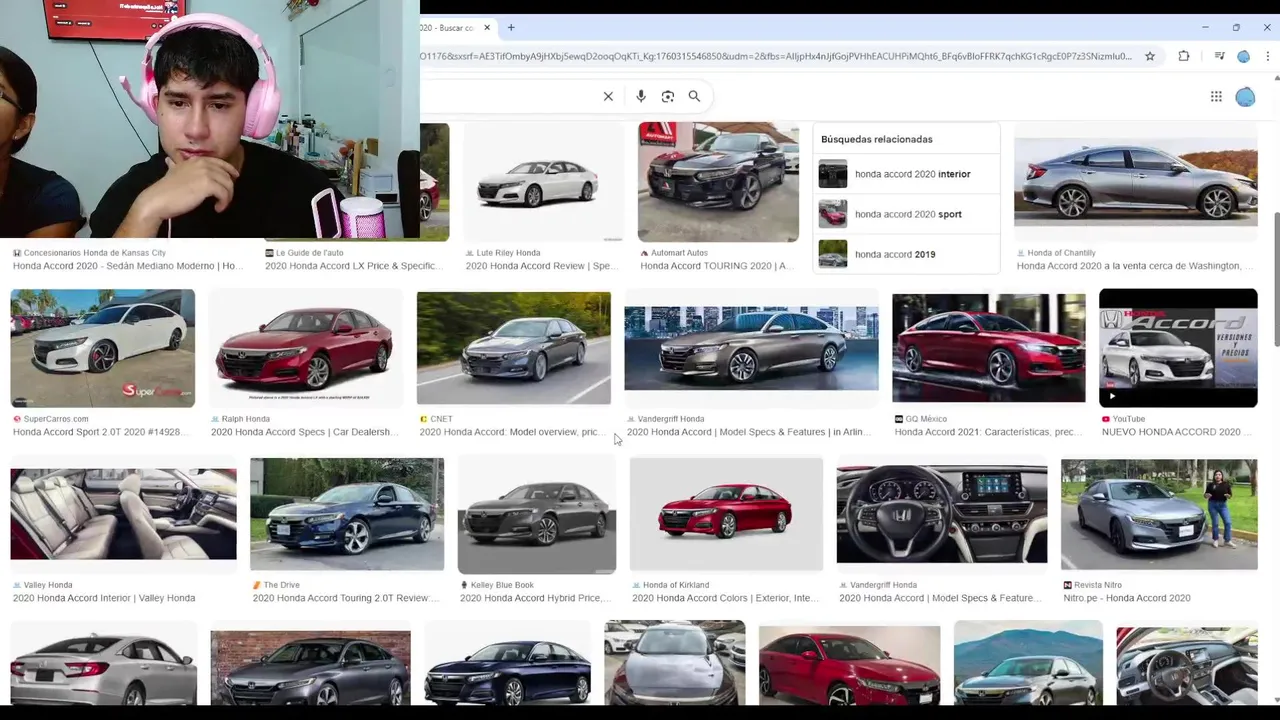The image size is (1280, 720).
Task: Open Google Lens image search icon
Action: (x=668, y=96)
